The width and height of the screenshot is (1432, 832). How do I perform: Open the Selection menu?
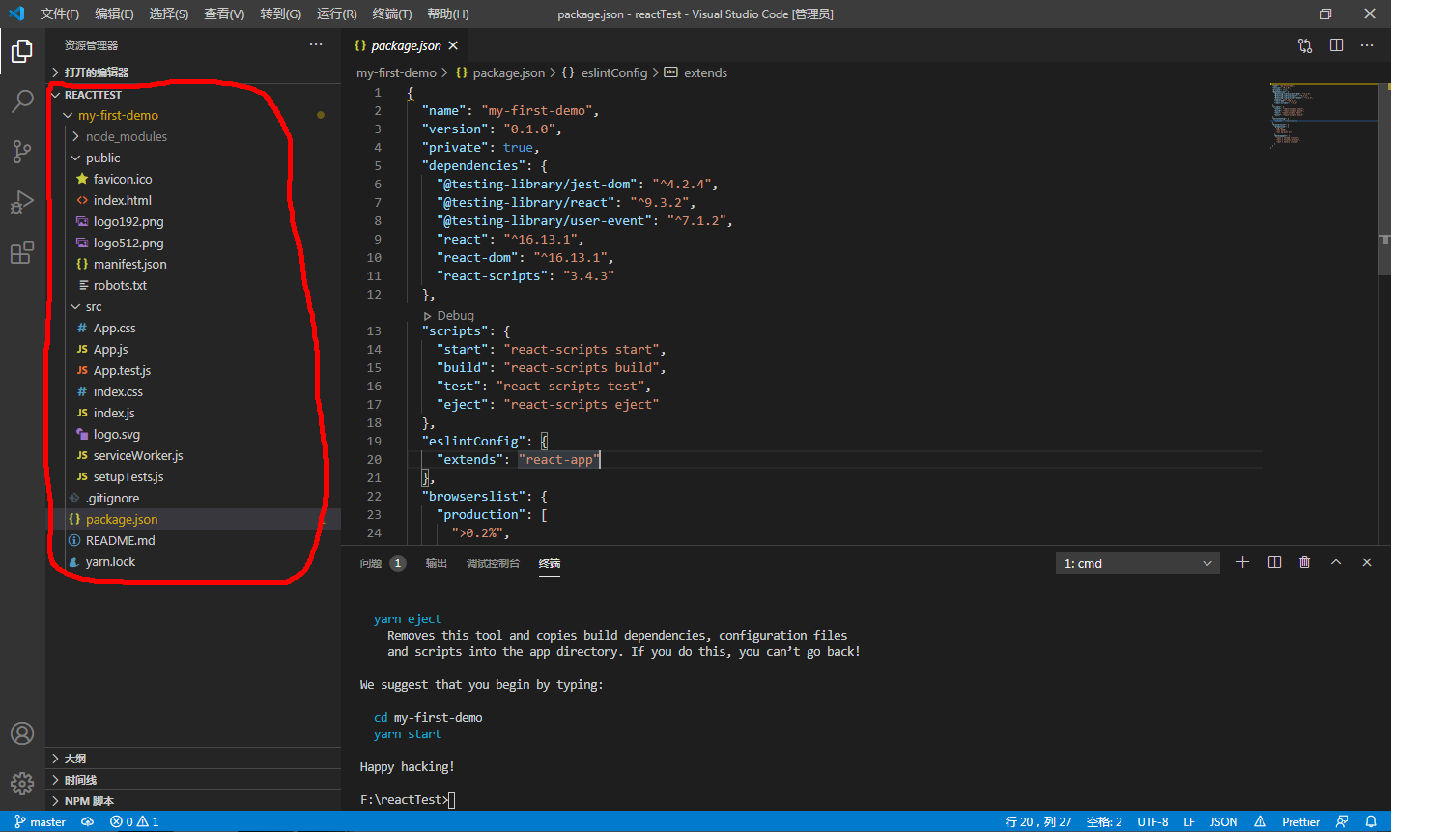coord(168,14)
